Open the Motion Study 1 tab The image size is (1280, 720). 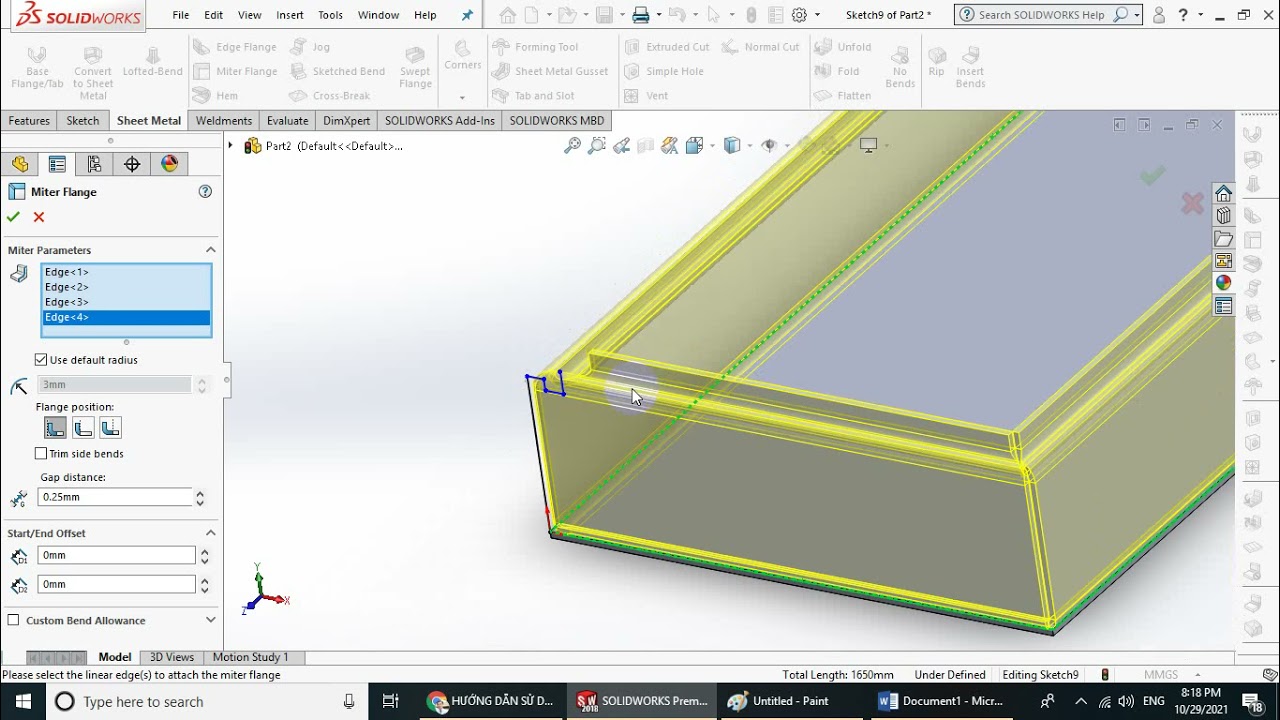click(x=250, y=657)
